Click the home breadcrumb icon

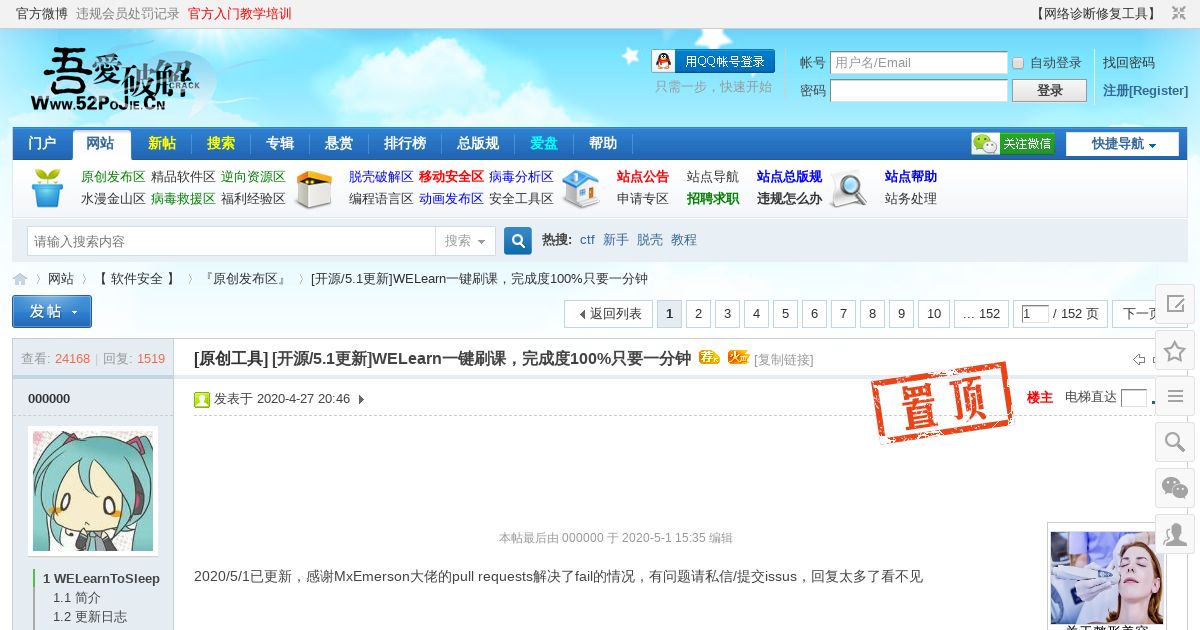pos(20,279)
